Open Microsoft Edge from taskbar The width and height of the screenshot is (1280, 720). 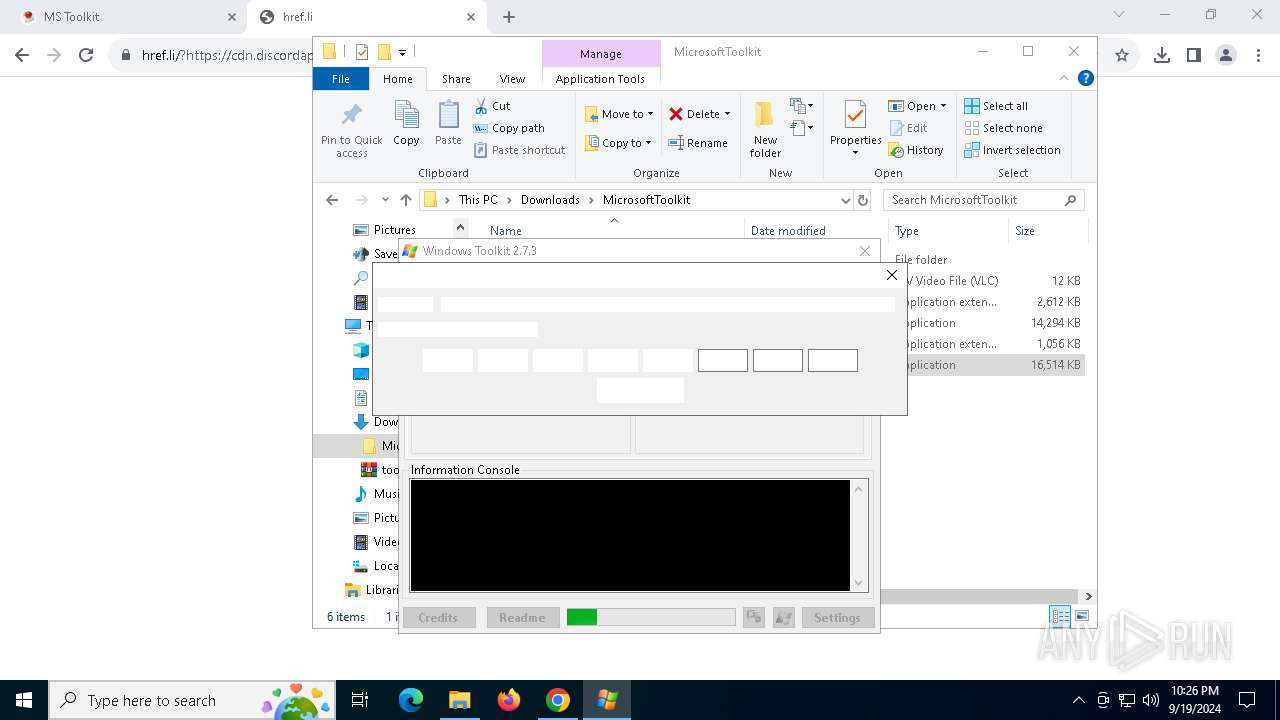(411, 700)
